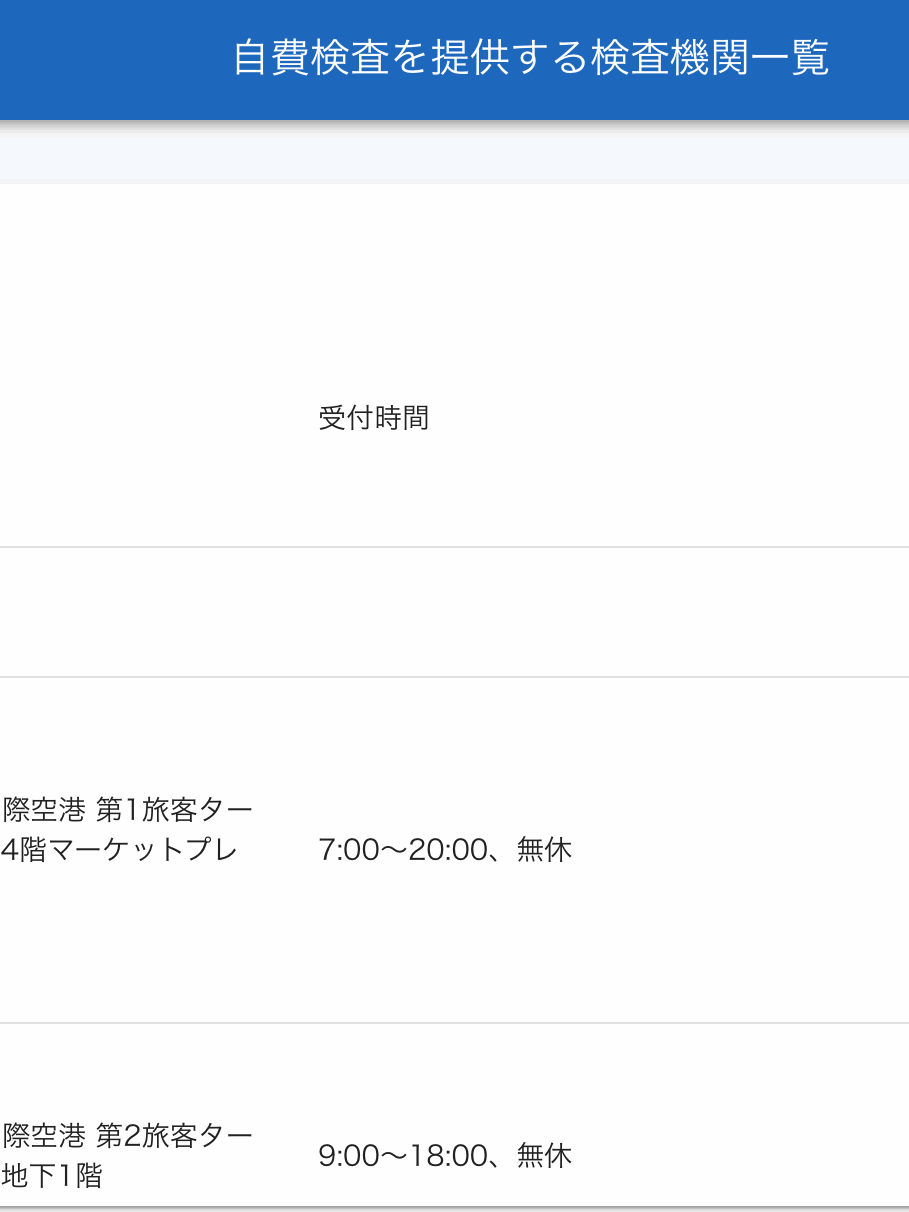909x1212 pixels.
Task: Click the 4階マーケットプレ text line
Action: click(118, 850)
